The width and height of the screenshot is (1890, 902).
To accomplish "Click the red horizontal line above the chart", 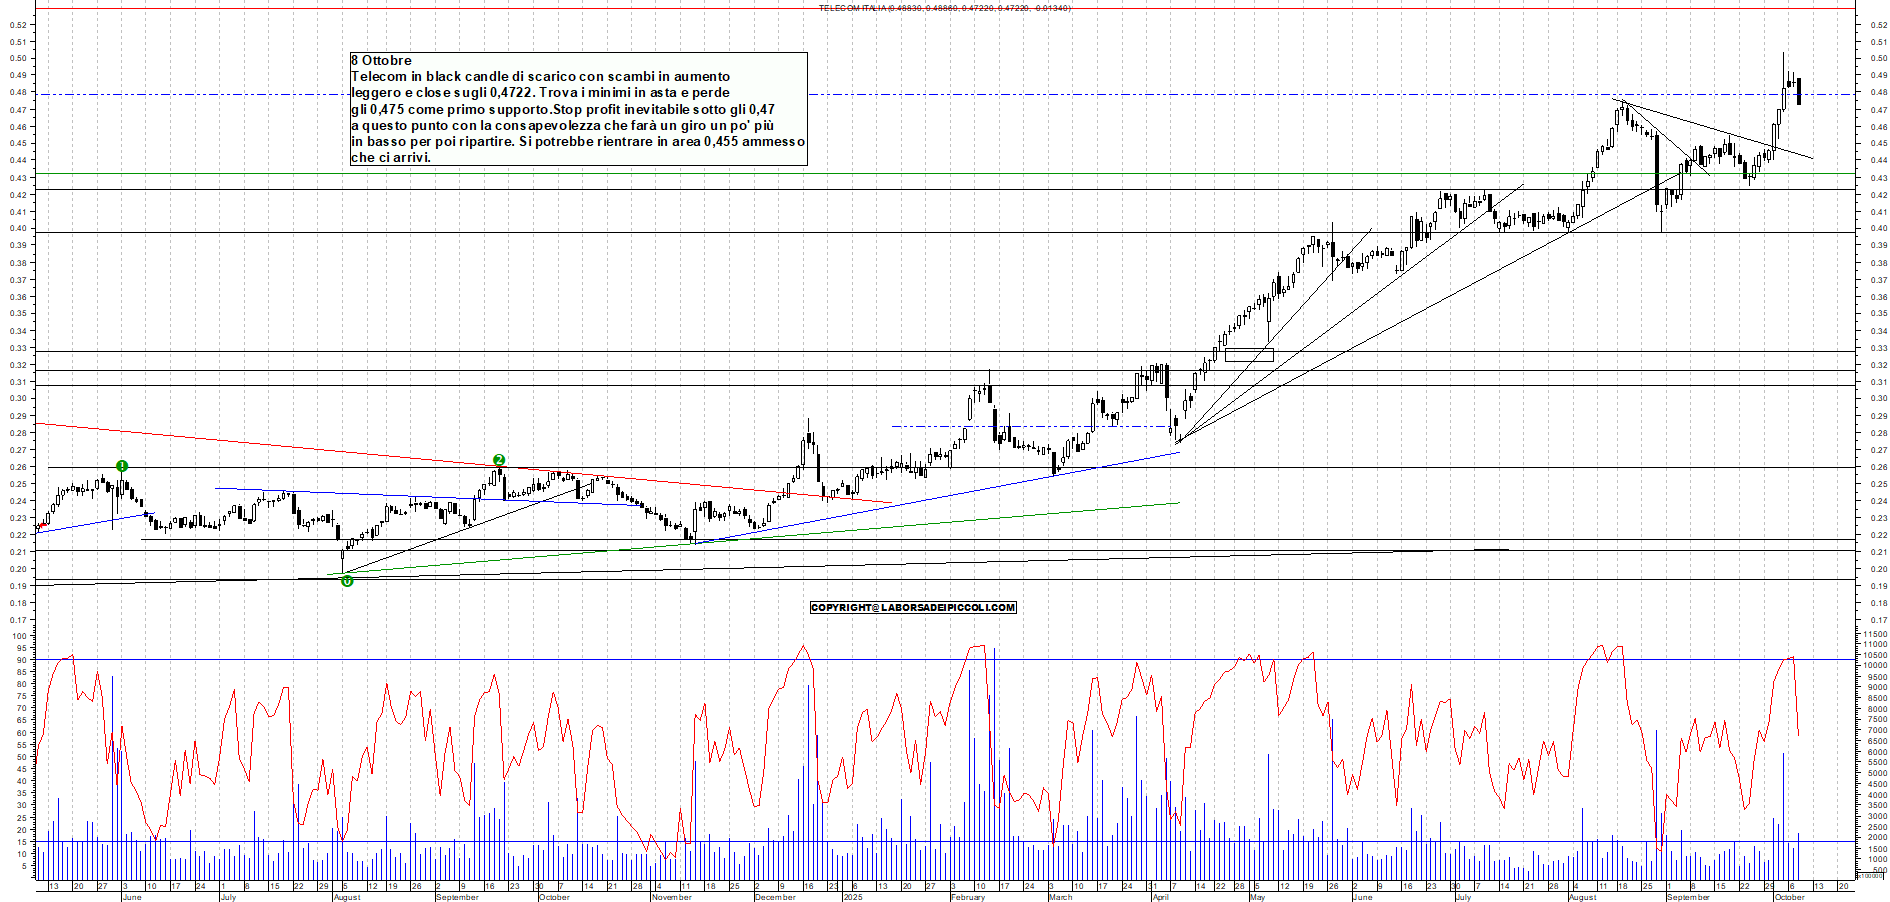I will 400,9.
